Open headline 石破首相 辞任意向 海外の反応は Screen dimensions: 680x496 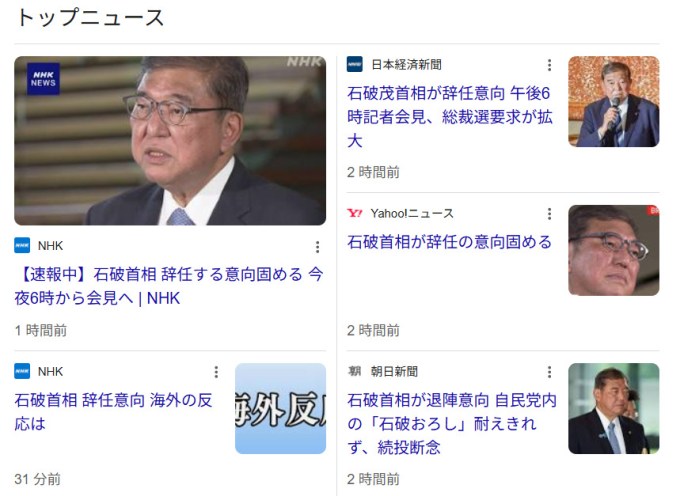point(113,412)
